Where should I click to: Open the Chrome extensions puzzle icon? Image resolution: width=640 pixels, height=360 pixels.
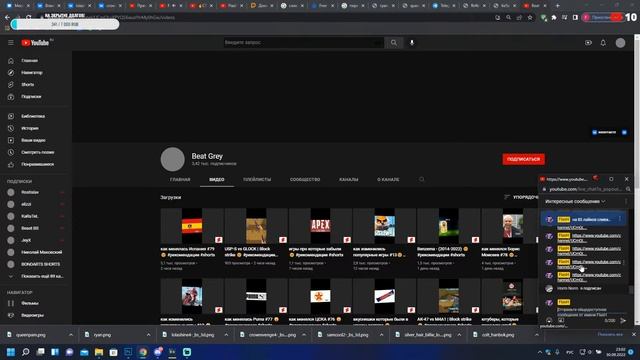tap(554, 18)
